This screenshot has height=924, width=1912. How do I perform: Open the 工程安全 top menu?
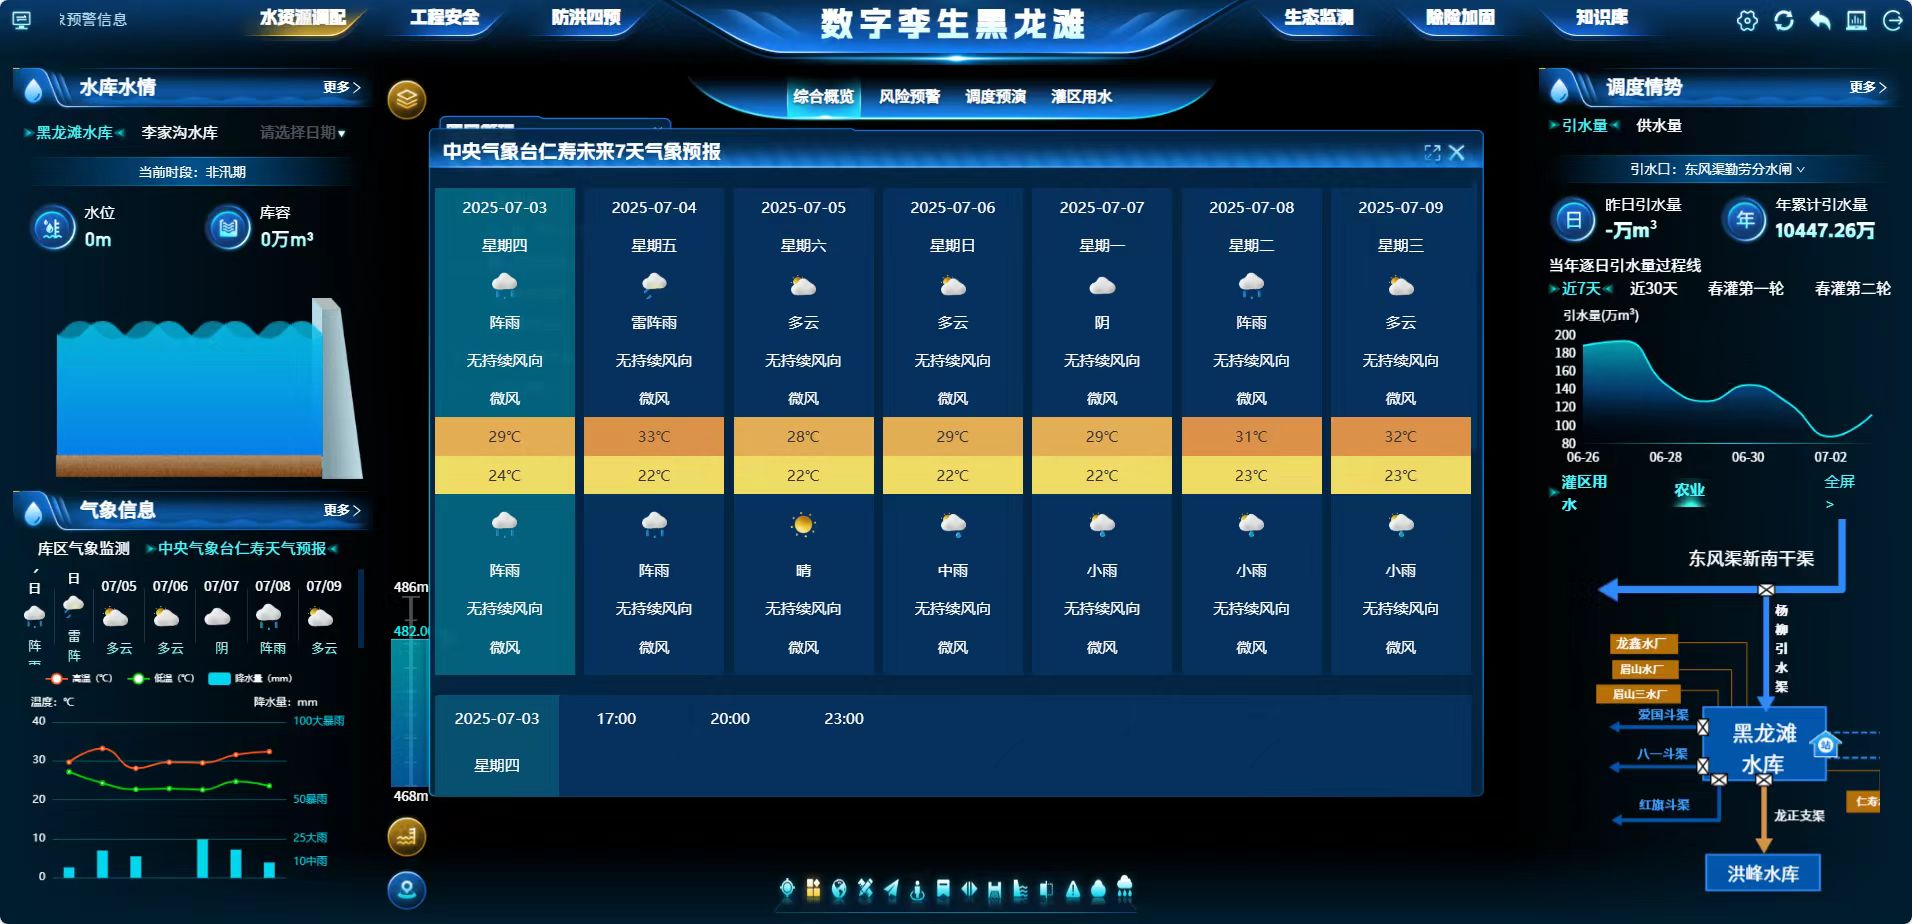click(x=444, y=18)
